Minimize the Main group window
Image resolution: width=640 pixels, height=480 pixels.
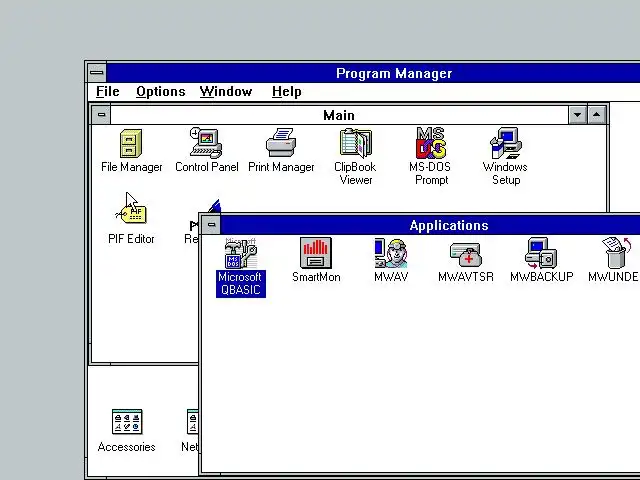pyautogui.click(x=578, y=115)
